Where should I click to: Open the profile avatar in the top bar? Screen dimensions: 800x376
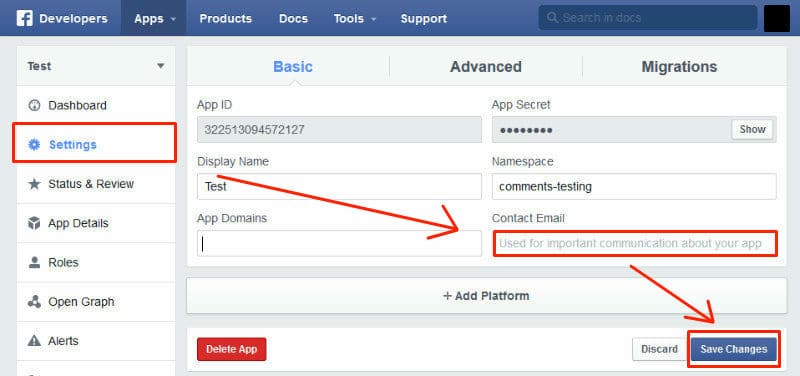(777, 18)
